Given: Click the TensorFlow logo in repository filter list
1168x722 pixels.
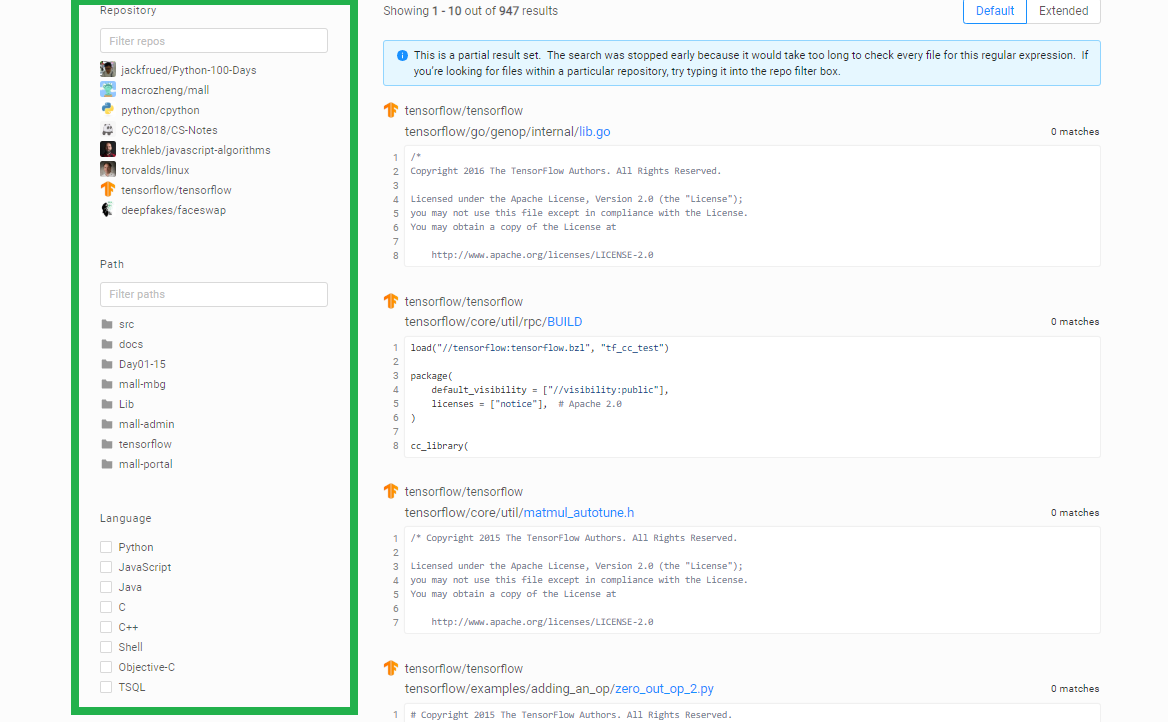Looking at the screenshot, I should click(108, 189).
